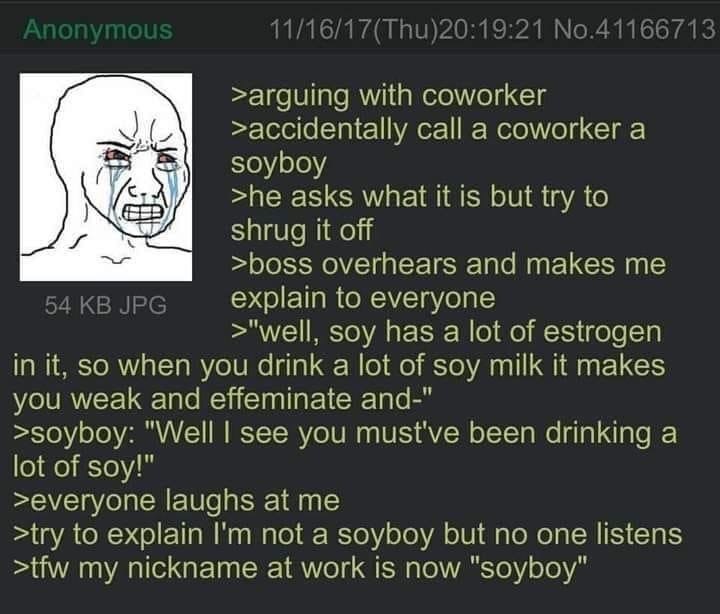Select the ">arguing with coworker" greentext line
Image resolution: width=720 pixels, height=614 pixels.
click(x=388, y=96)
